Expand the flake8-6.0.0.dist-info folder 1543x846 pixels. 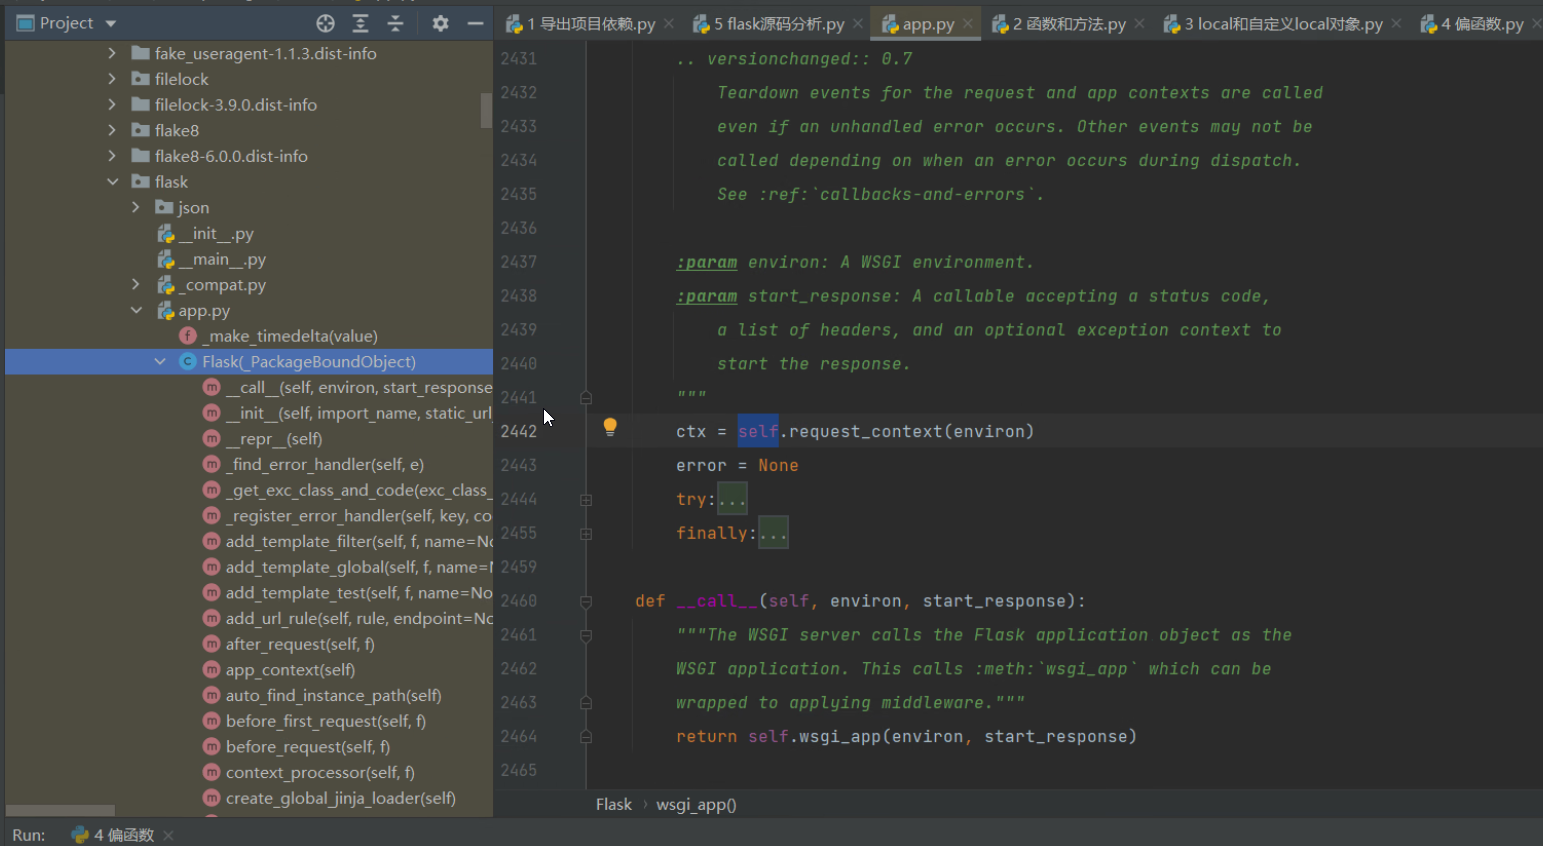click(x=112, y=156)
